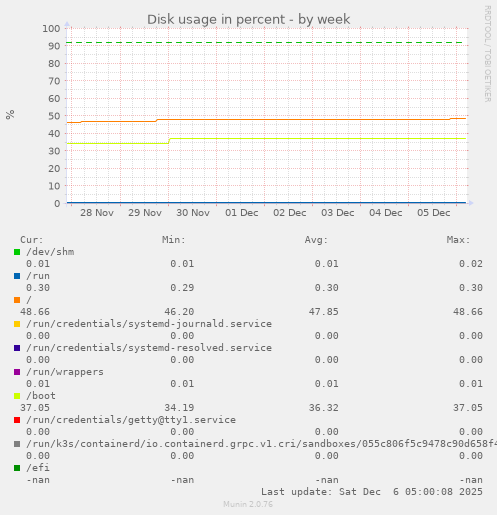Click the orange root usage line

point(267,119)
